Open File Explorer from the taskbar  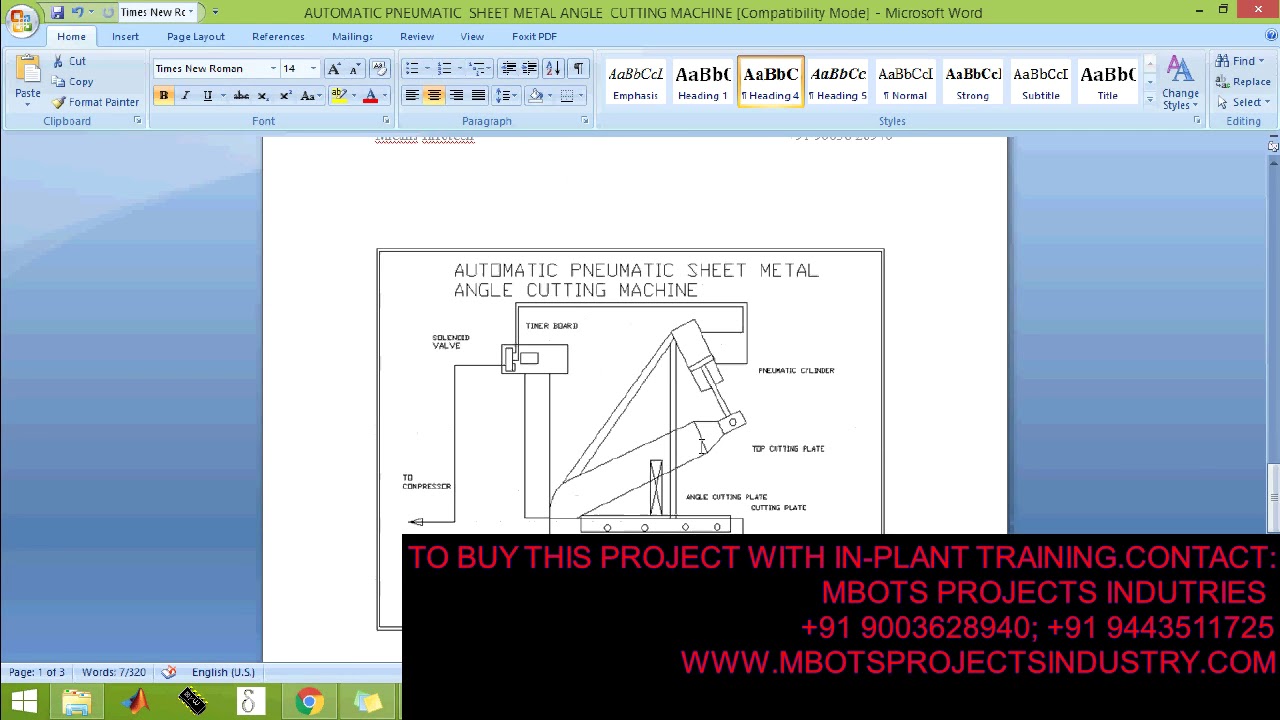click(77, 702)
